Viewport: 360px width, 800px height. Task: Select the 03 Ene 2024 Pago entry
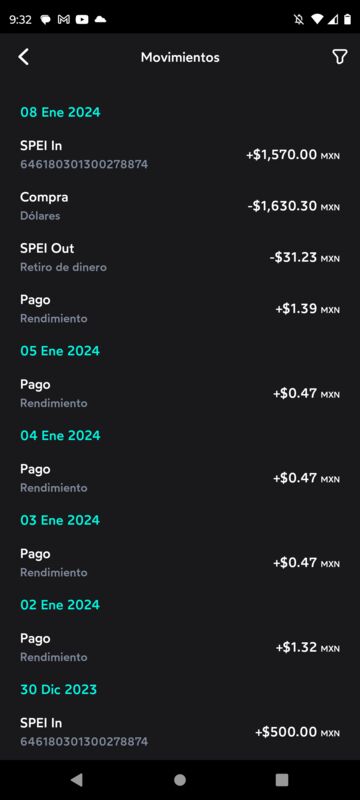[x=180, y=563]
